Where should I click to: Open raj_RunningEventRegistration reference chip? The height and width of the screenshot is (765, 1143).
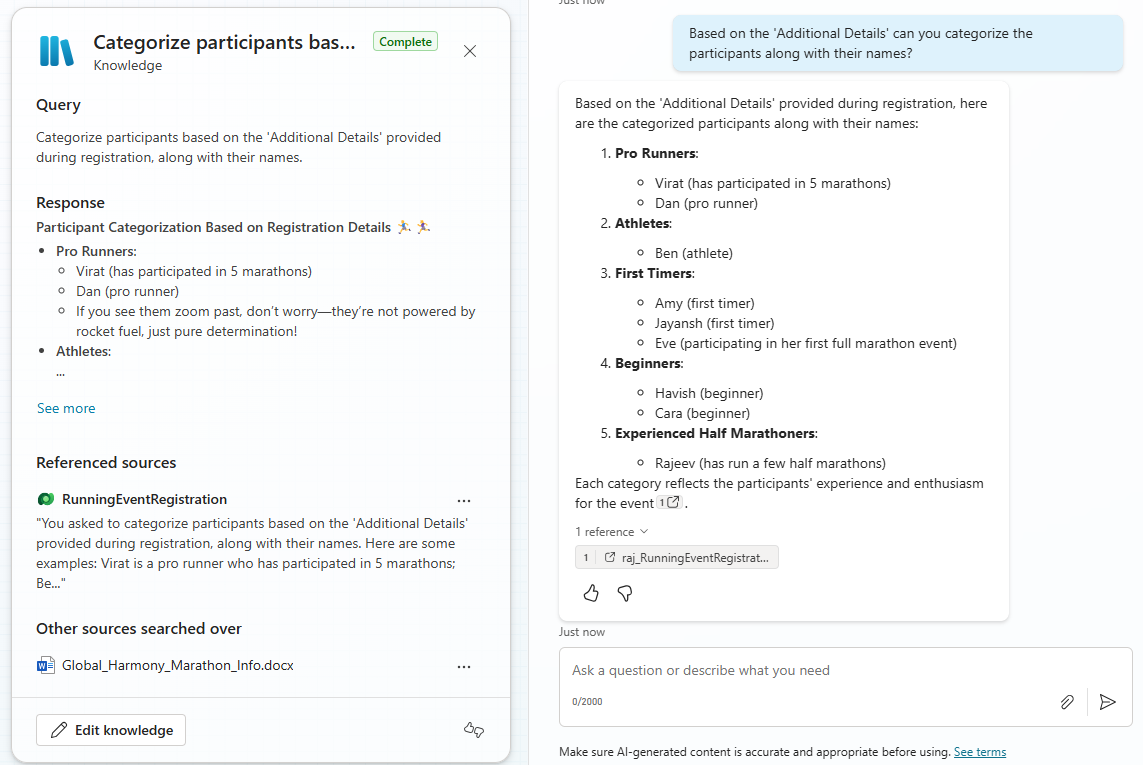[677, 558]
